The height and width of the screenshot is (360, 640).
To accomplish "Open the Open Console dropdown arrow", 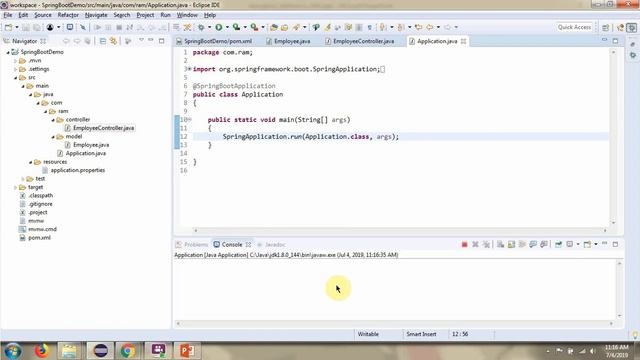I will tap(596, 244).
